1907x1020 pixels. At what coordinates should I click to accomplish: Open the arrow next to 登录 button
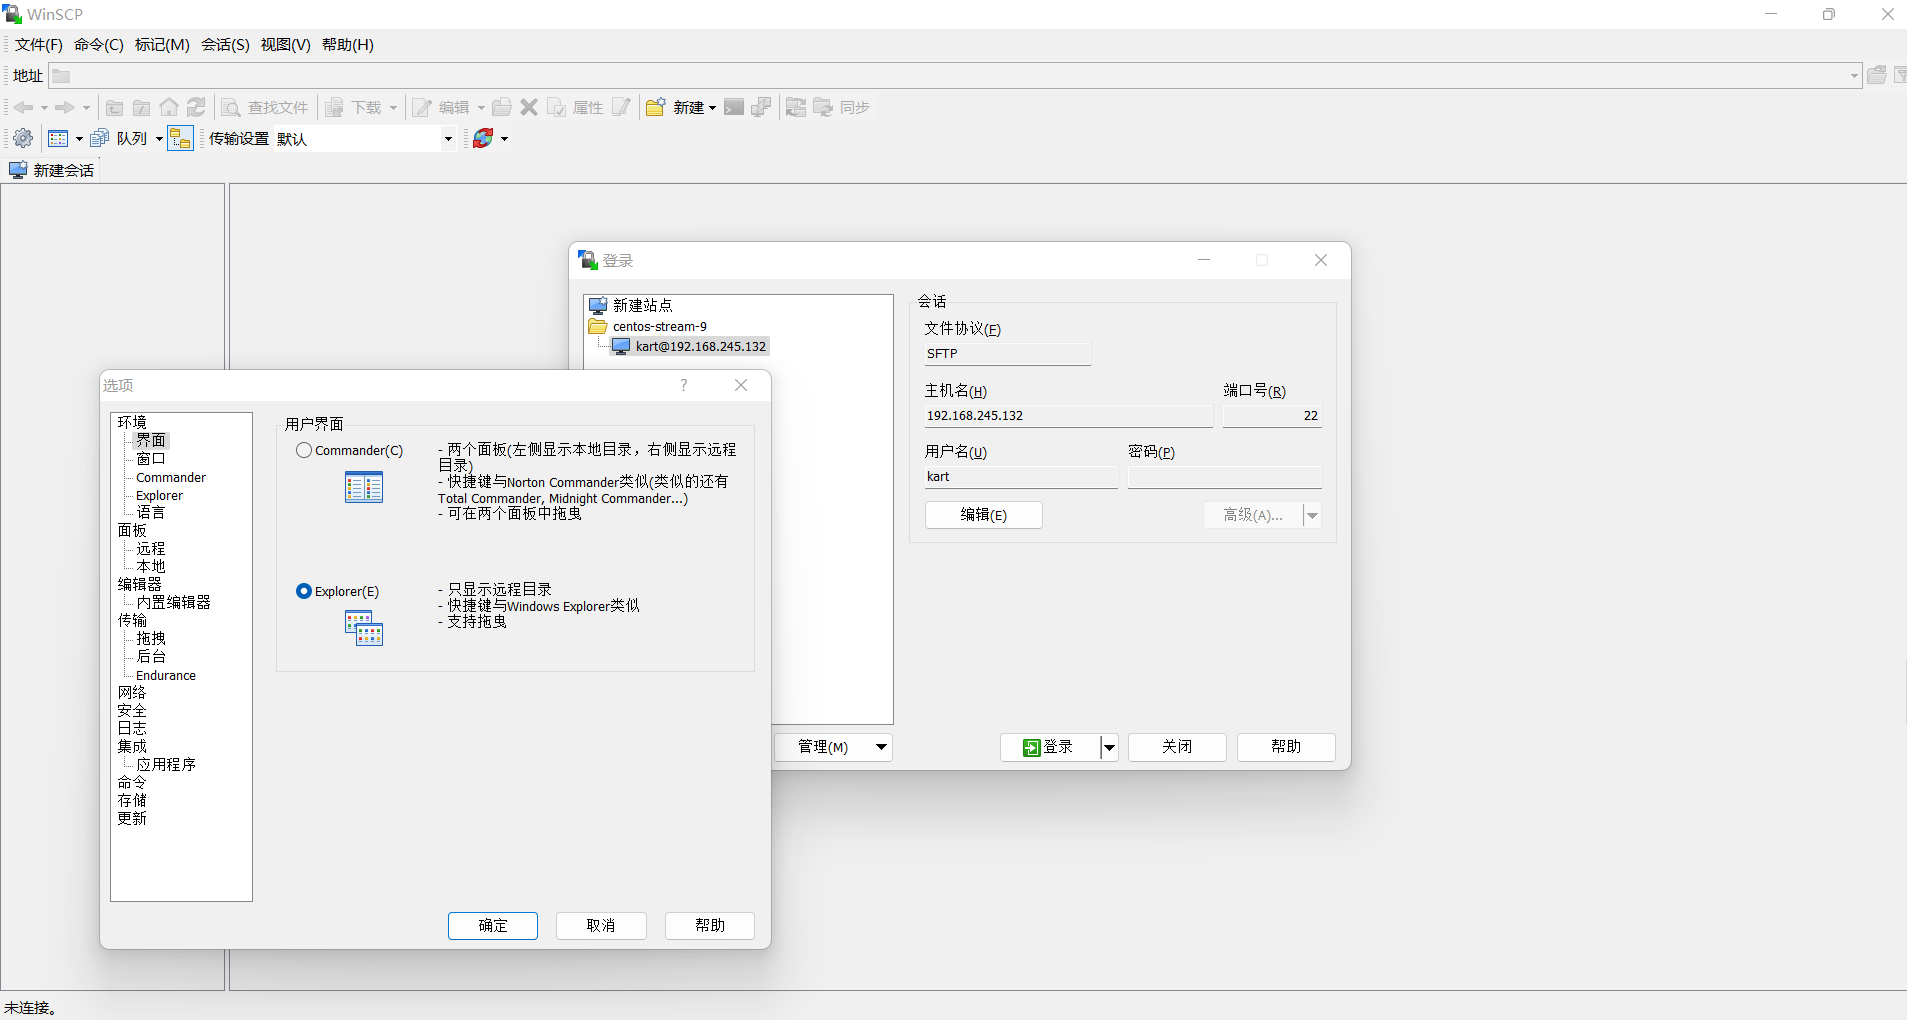(x=1109, y=747)
